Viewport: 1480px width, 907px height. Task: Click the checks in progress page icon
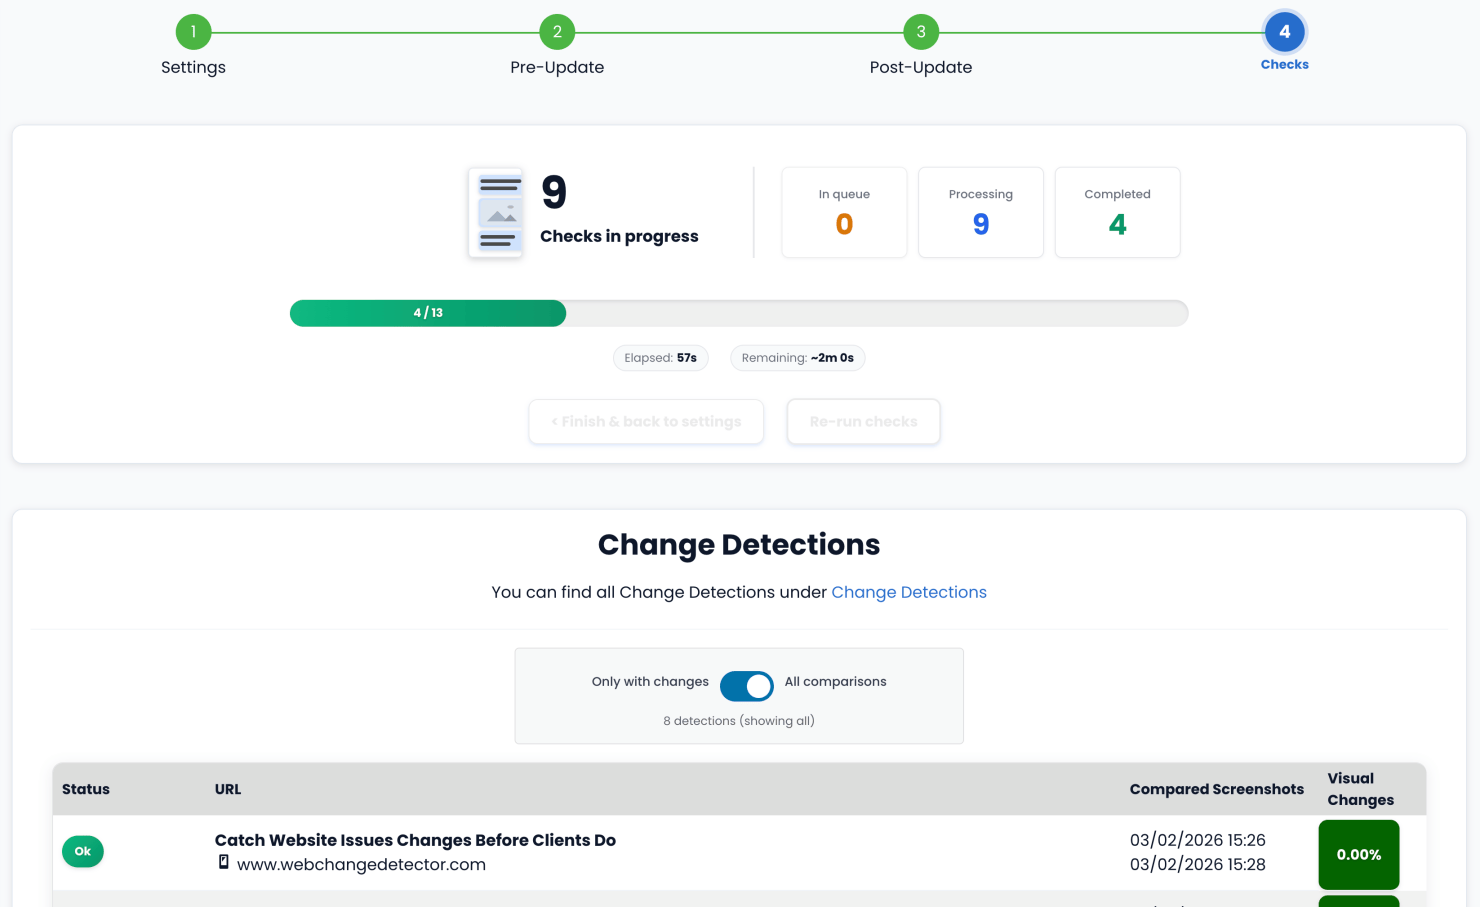point(496,213)
